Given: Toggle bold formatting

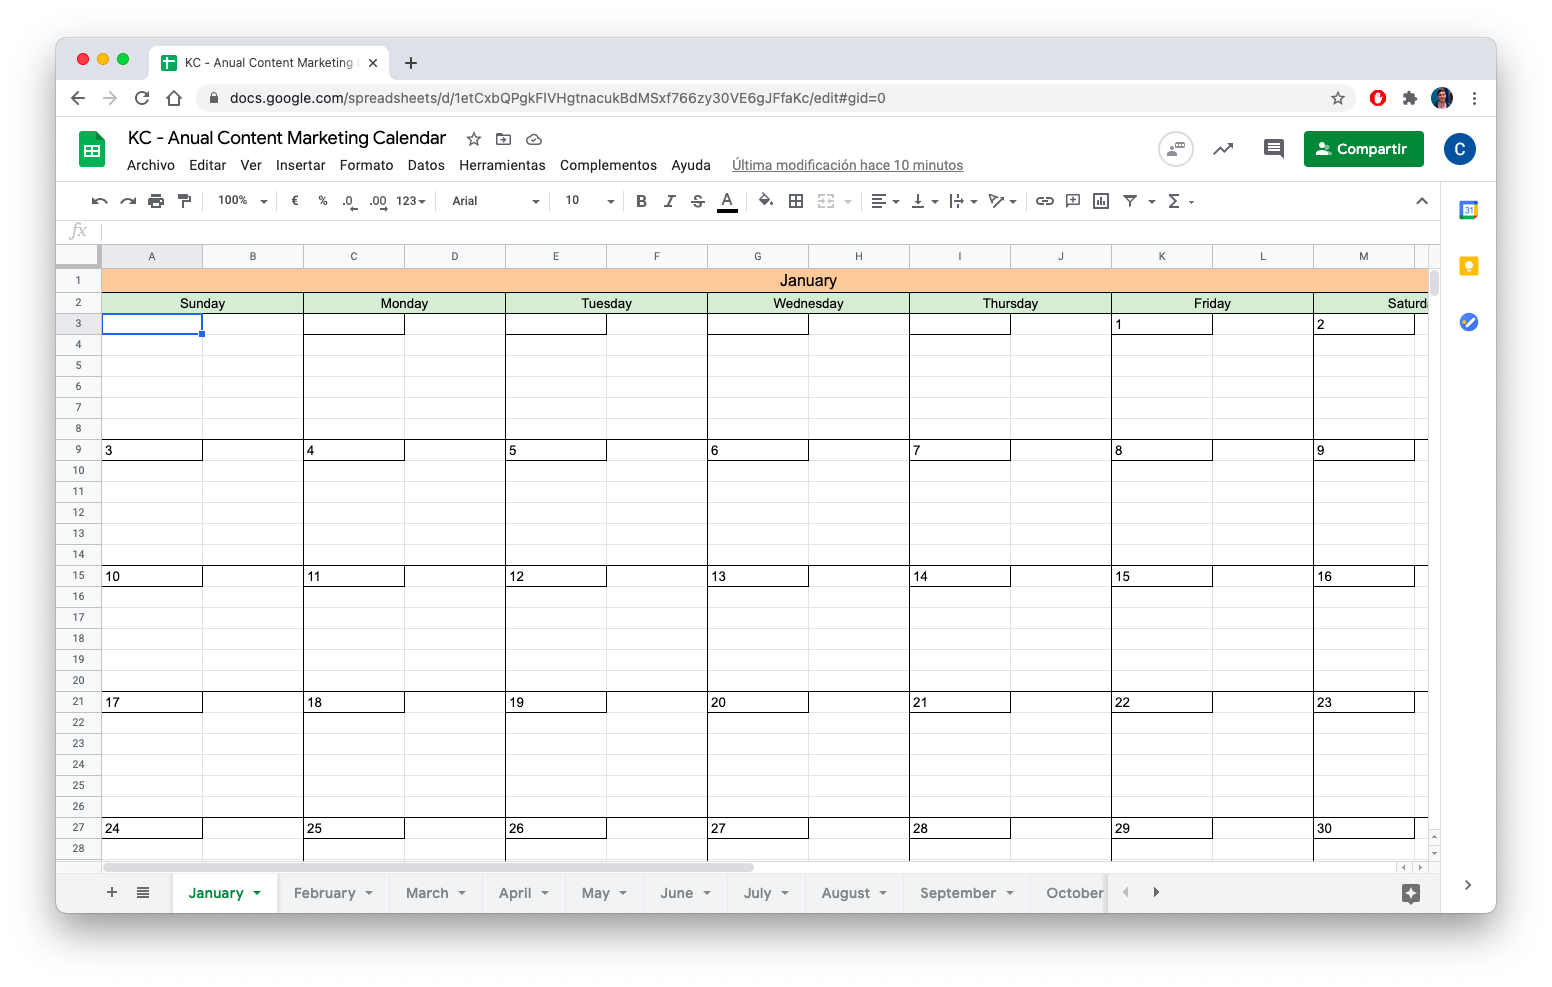Looking at the screenshot, I should click(642, 201).
